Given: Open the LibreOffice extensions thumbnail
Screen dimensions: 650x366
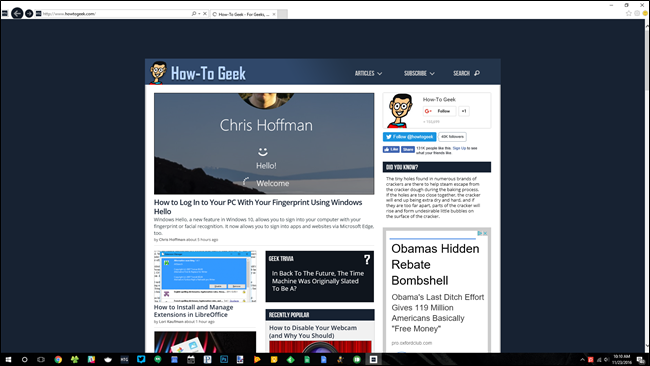Looking at the screenshot, I should [x=205, y=276].
